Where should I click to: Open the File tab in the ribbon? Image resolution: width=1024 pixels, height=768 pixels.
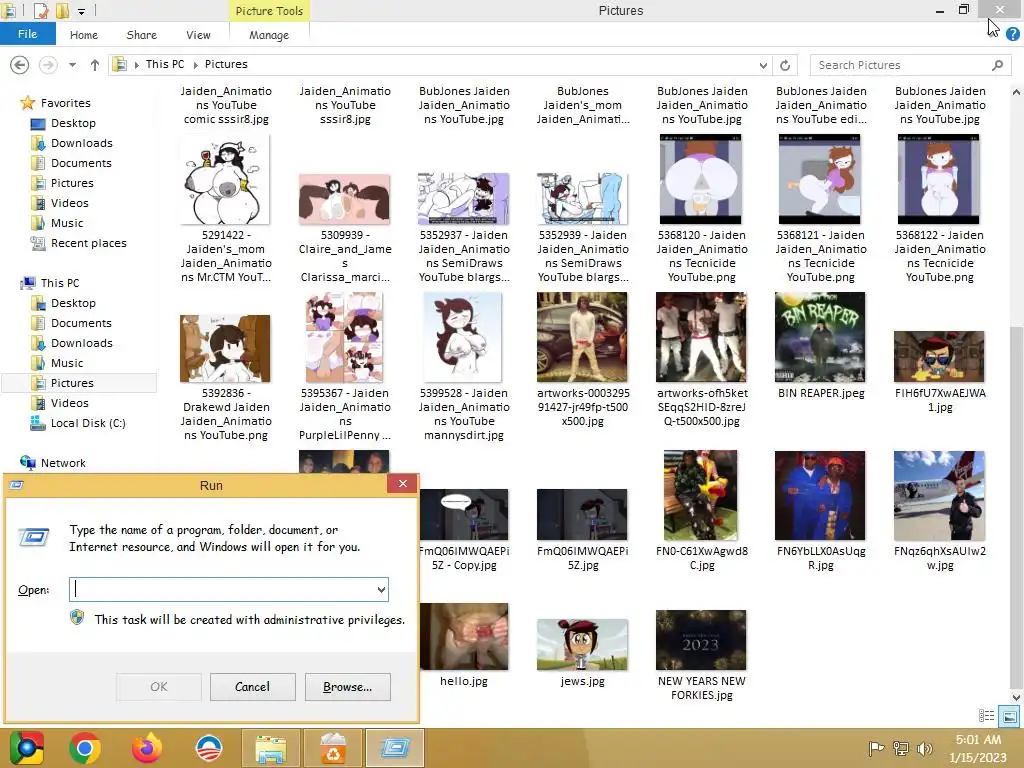27,35
